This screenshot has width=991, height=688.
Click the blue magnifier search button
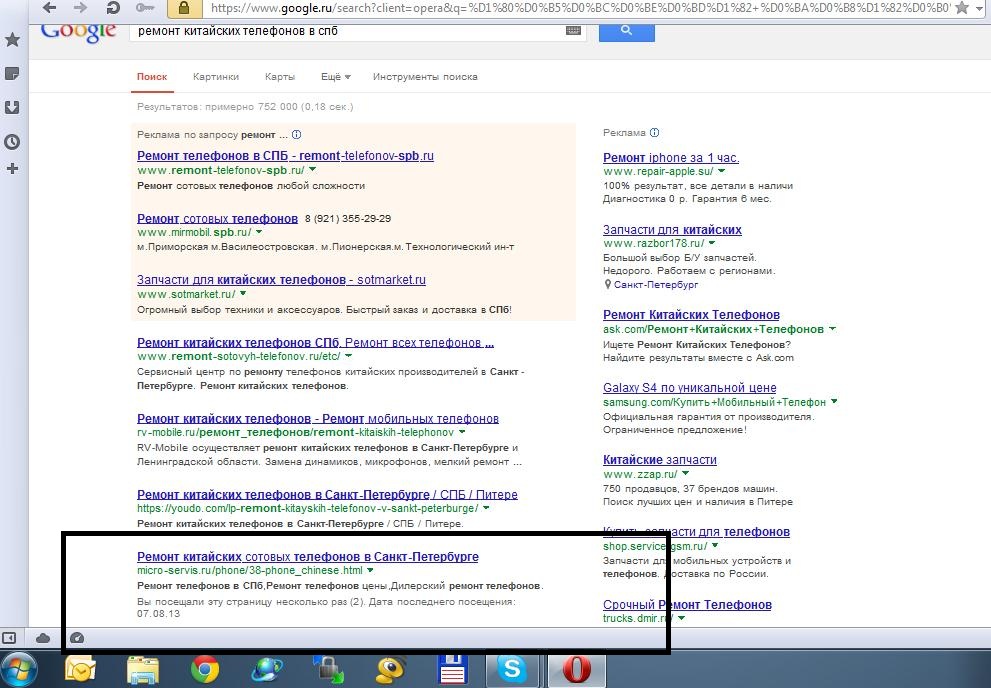pos(626,32)
